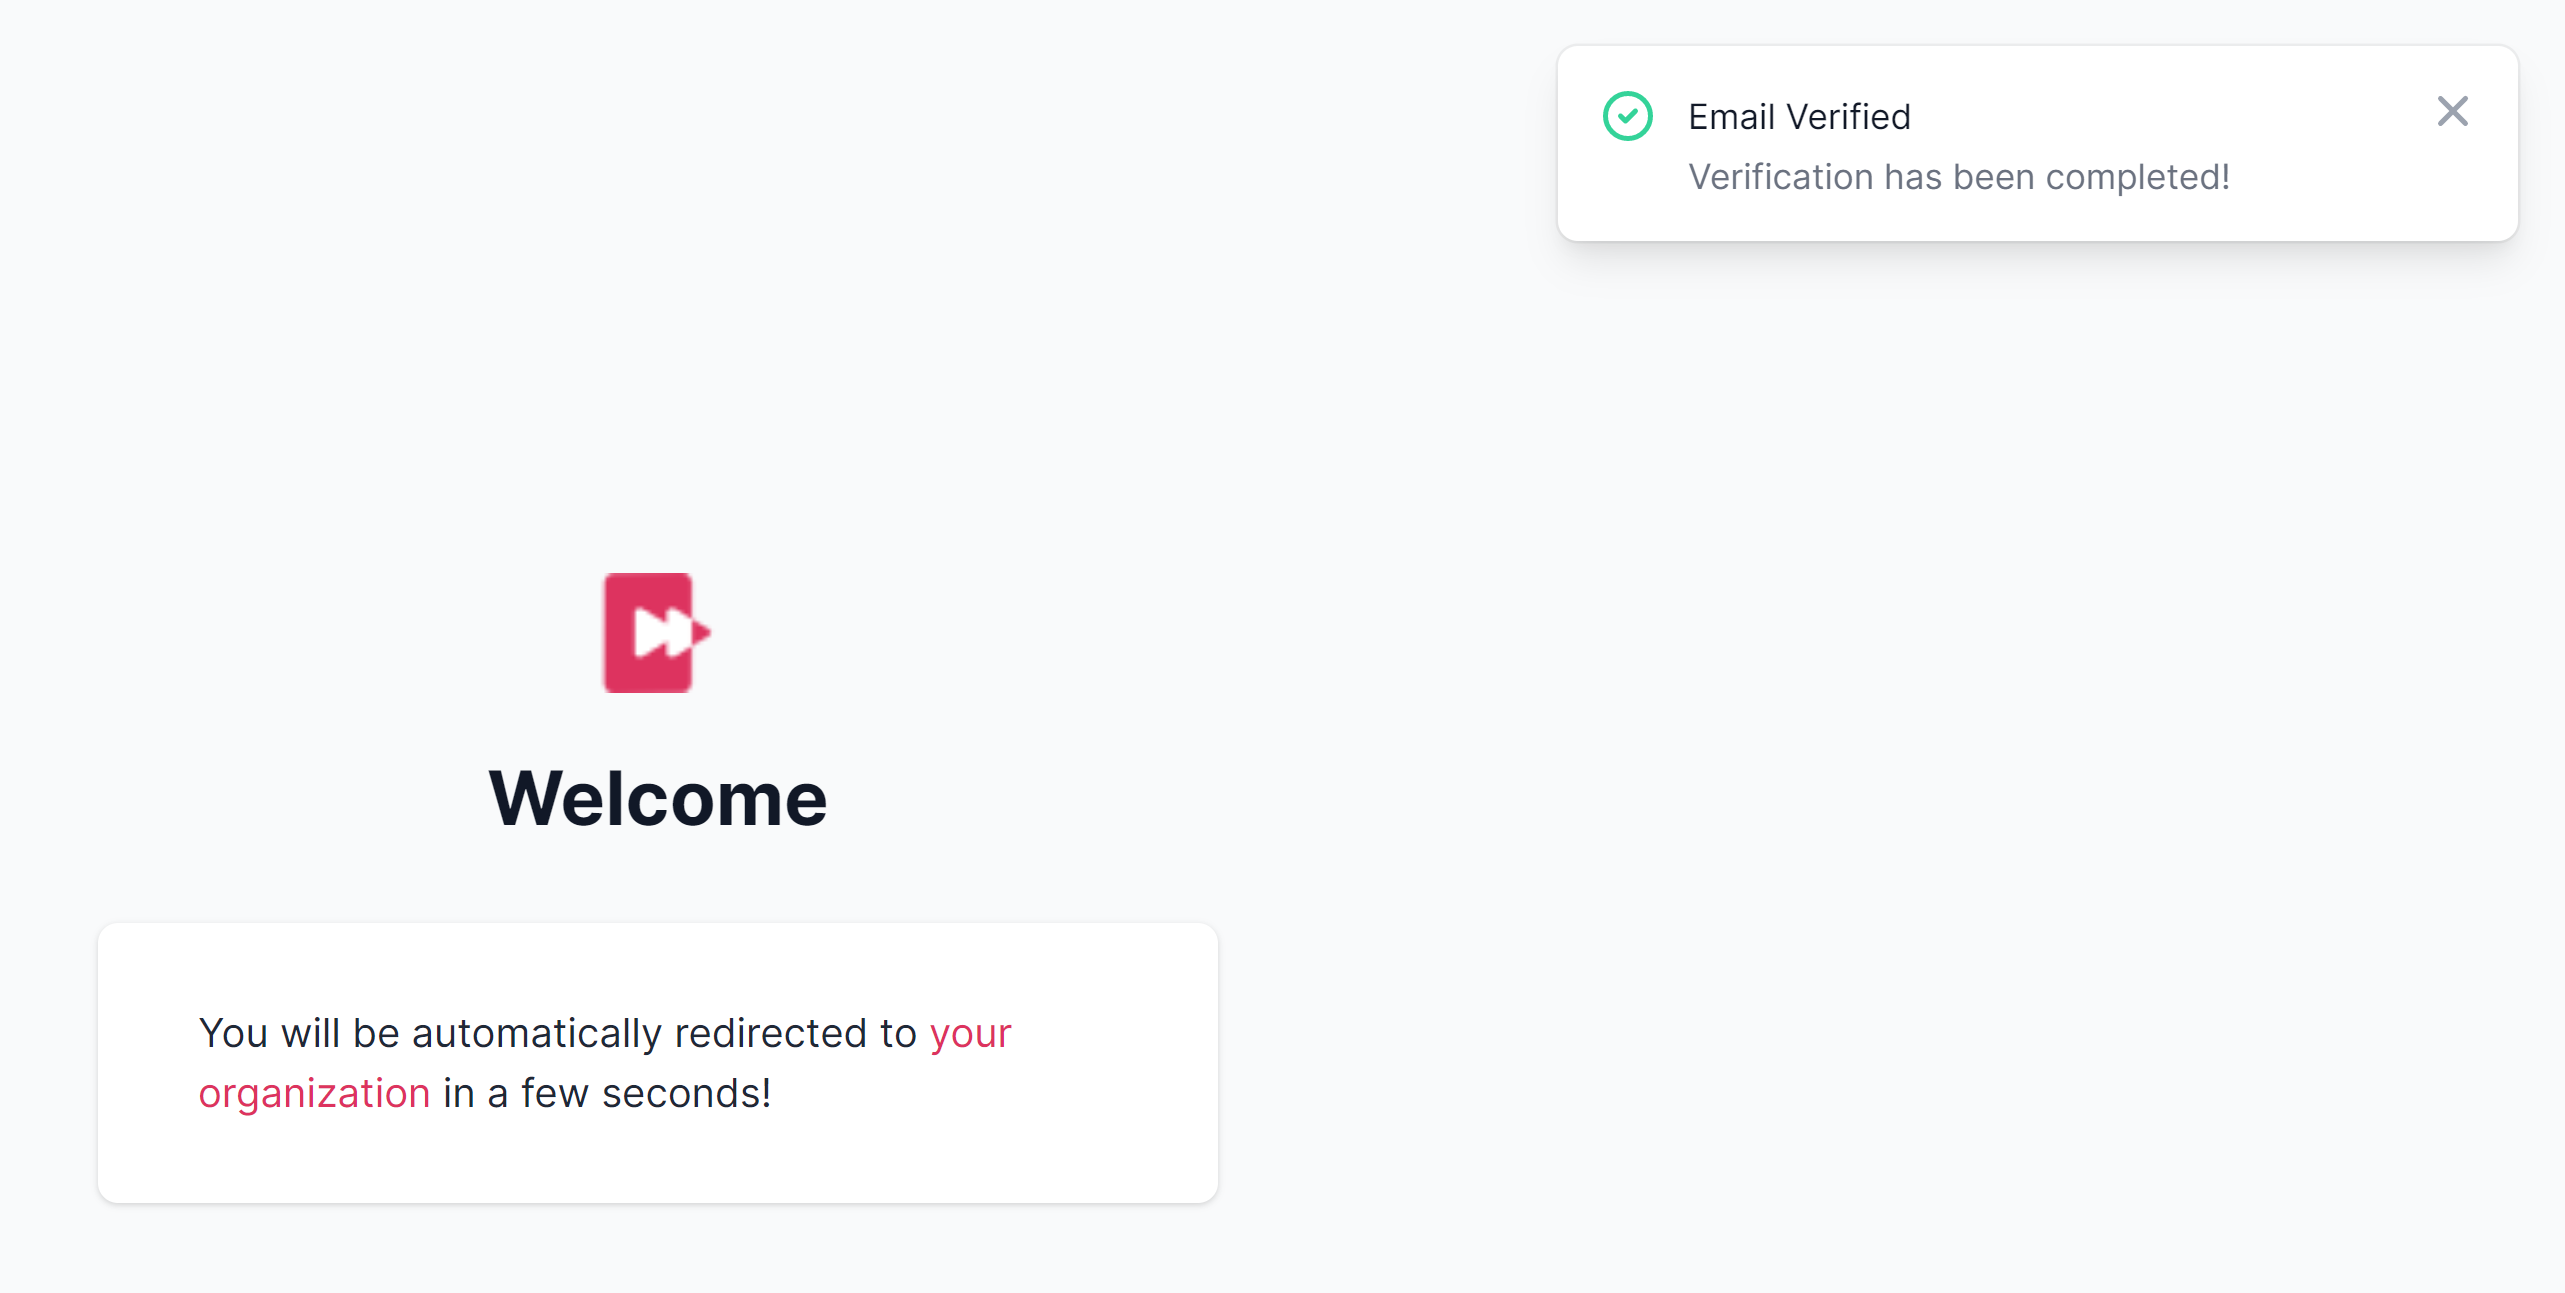Click the red "your" link text

tap(970, 1034)
